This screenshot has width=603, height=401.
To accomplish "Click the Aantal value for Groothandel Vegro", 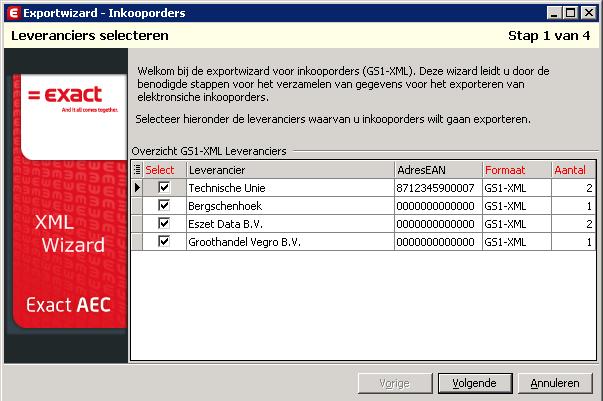I will click(x=574, y=242).
